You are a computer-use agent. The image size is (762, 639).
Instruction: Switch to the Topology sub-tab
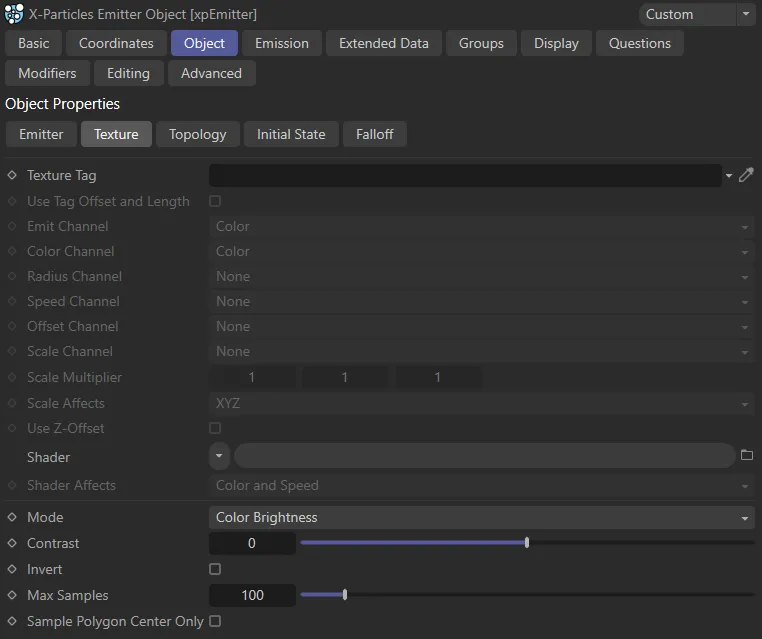198,134
